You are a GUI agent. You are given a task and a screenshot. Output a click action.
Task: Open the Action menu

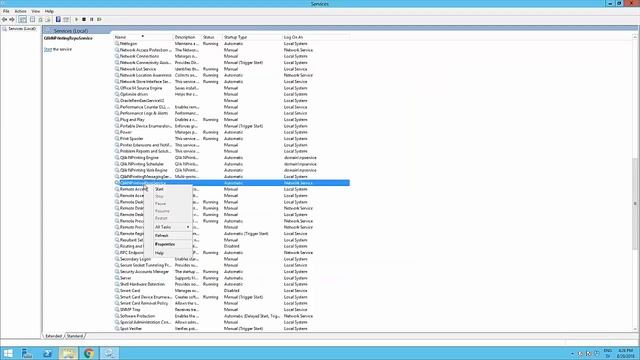(x=20, y=11)
